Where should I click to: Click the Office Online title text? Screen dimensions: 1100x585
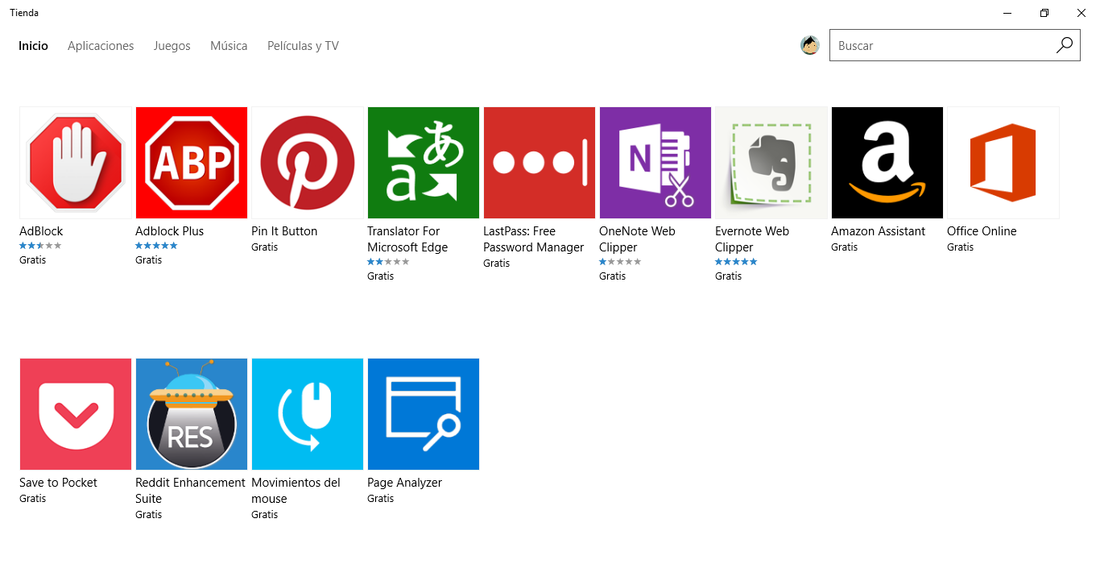click(981, 231)
